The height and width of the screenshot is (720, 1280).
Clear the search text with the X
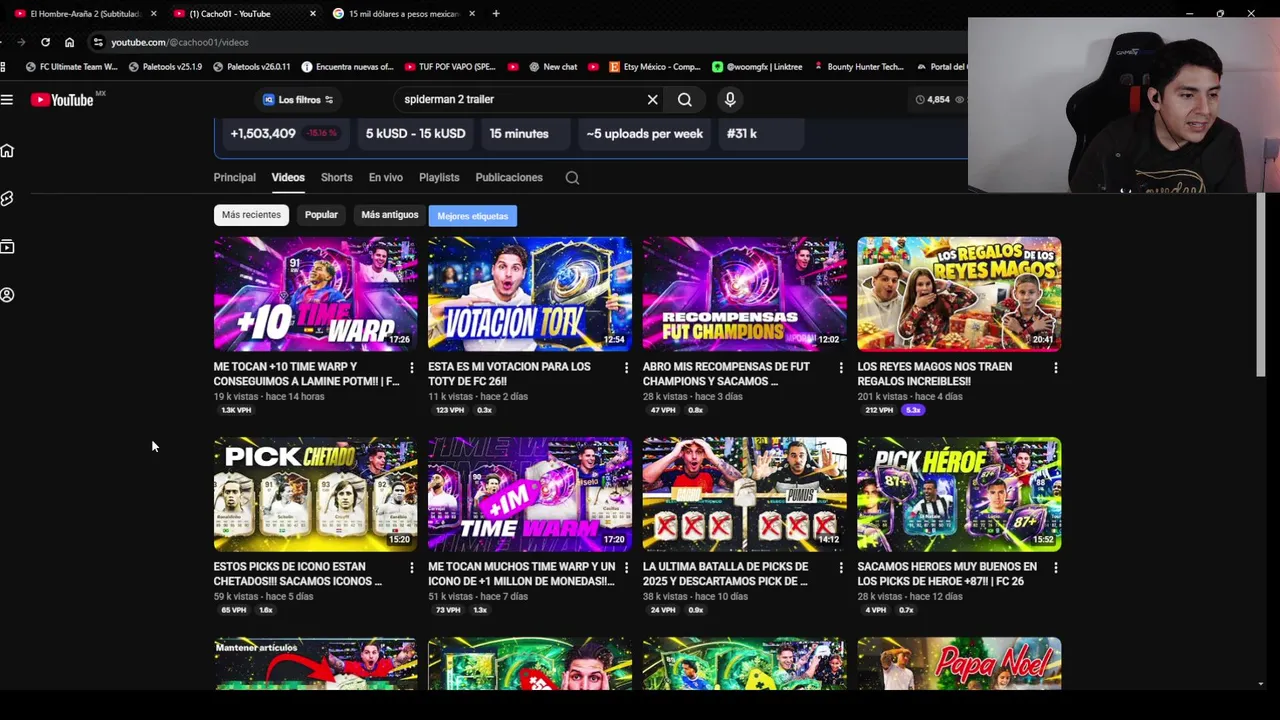click(x=652, y=99)
